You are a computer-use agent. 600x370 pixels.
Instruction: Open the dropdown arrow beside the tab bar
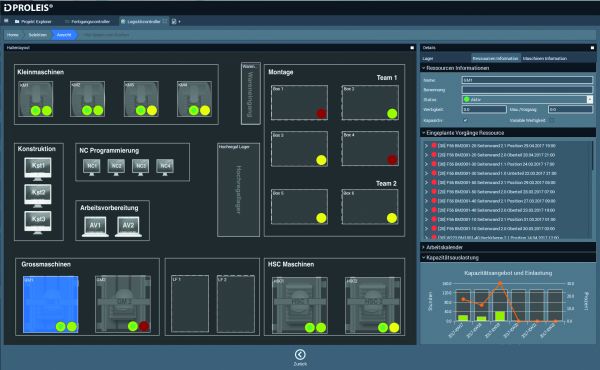179,22
